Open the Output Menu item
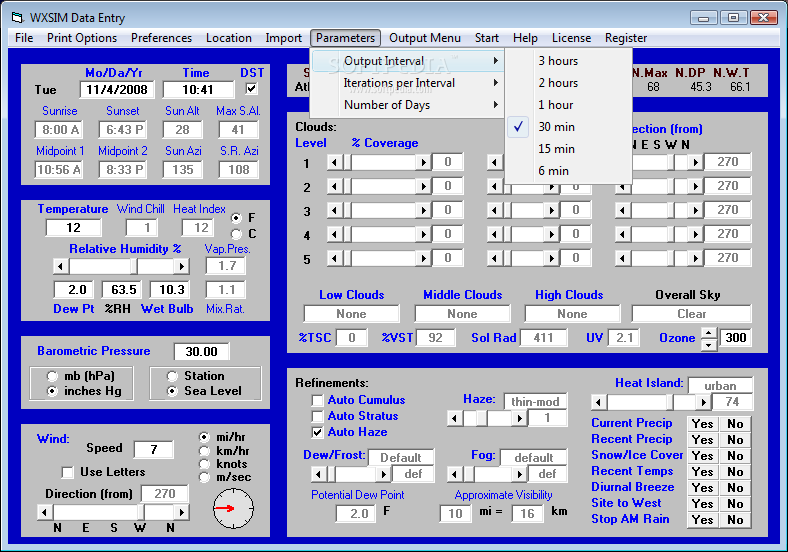The height and width of the screenshot is (552, 788). [425, 38]
